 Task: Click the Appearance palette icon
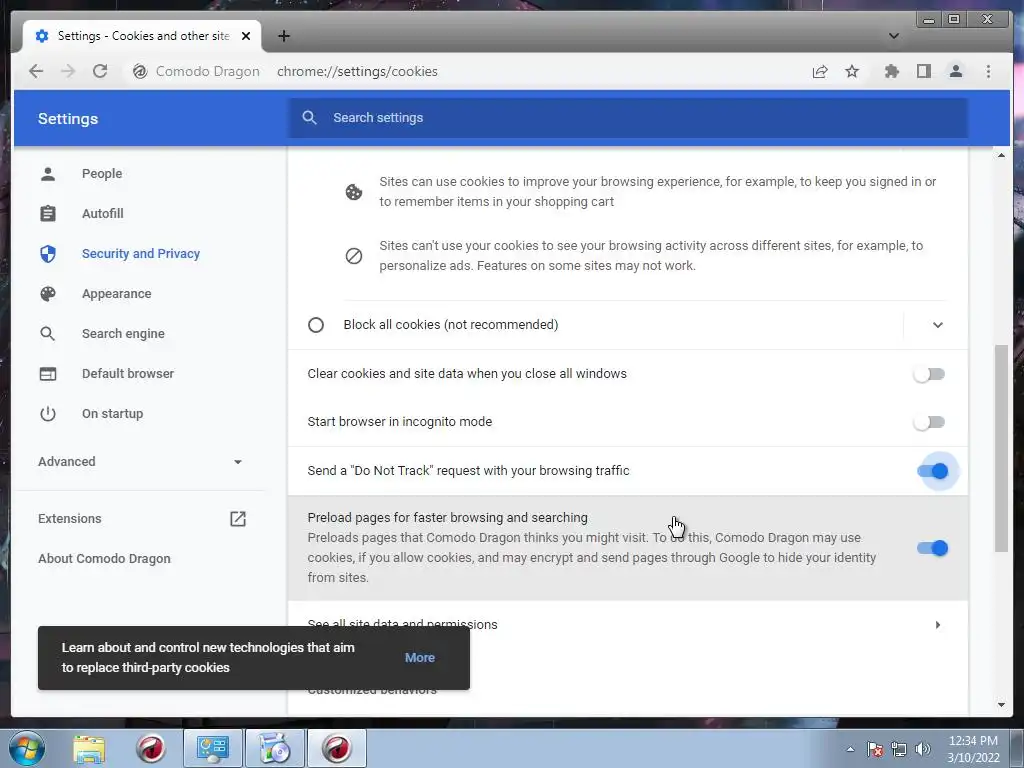(48, 294)
